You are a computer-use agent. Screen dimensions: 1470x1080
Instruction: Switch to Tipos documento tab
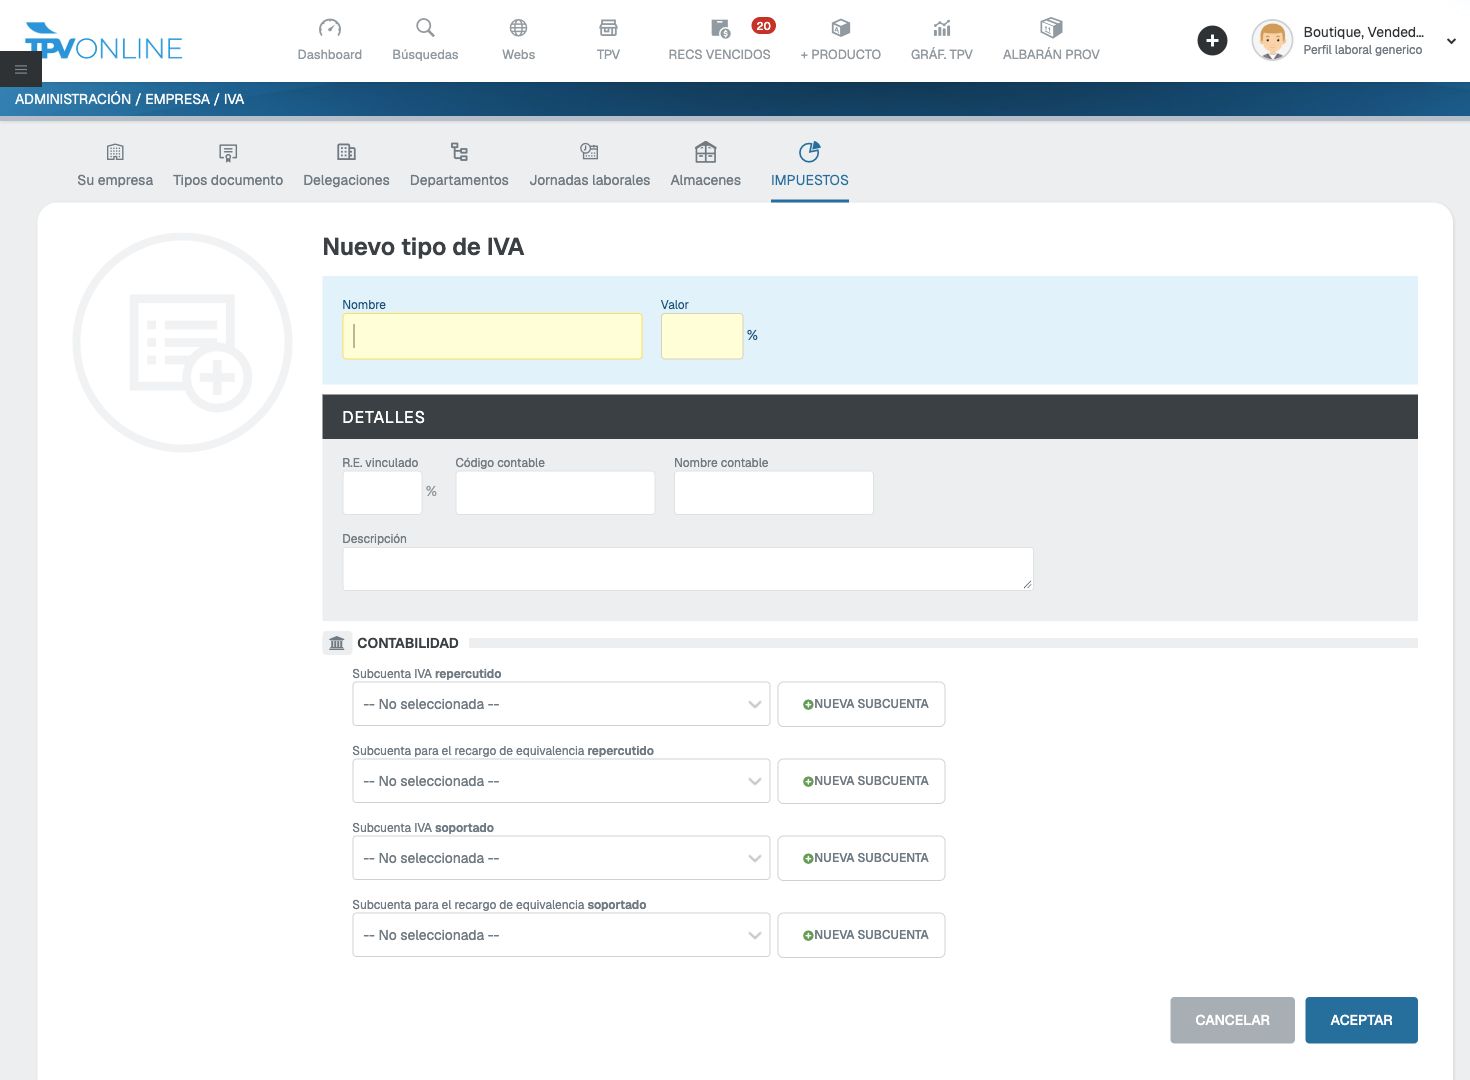coord(228,166)
